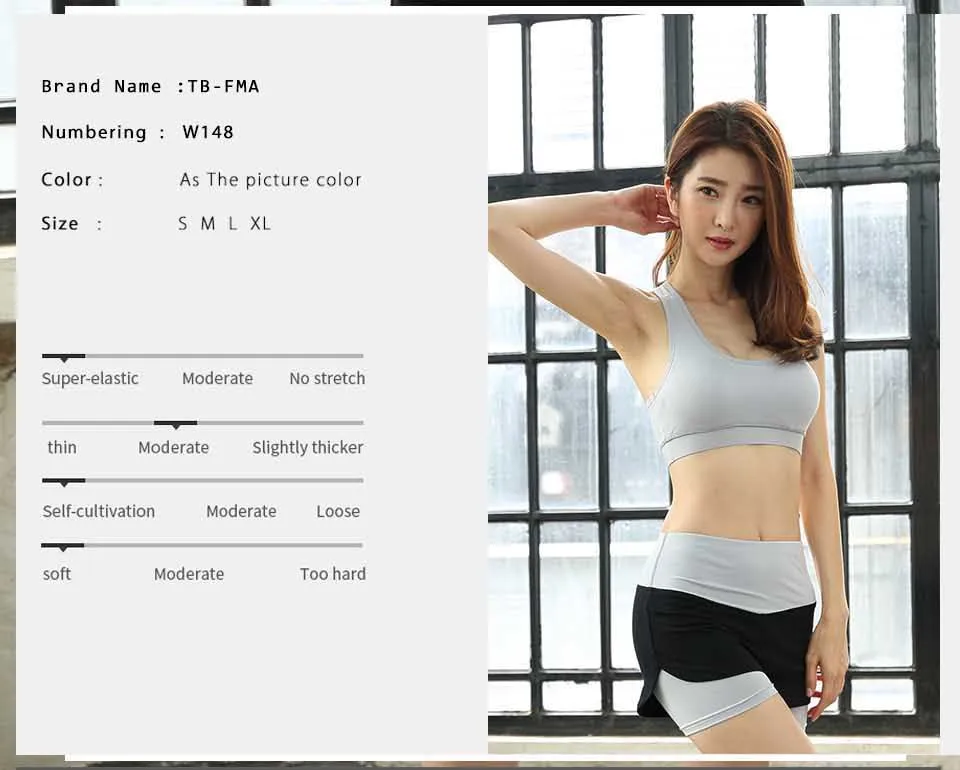Screen dimensions: 960x770
Task: Select size M
Action: pos(208,223)
